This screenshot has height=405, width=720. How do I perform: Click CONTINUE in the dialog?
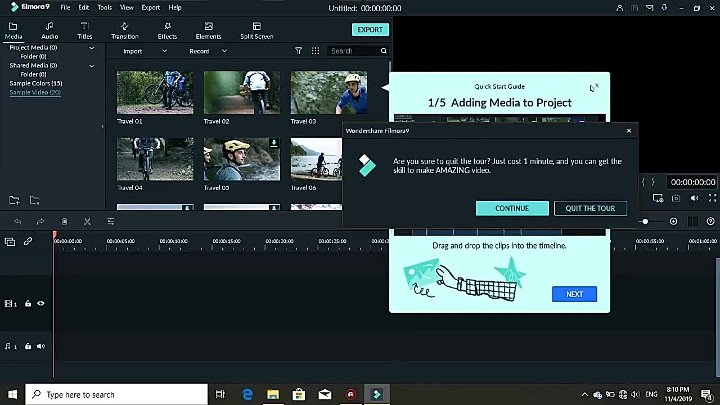512,208
